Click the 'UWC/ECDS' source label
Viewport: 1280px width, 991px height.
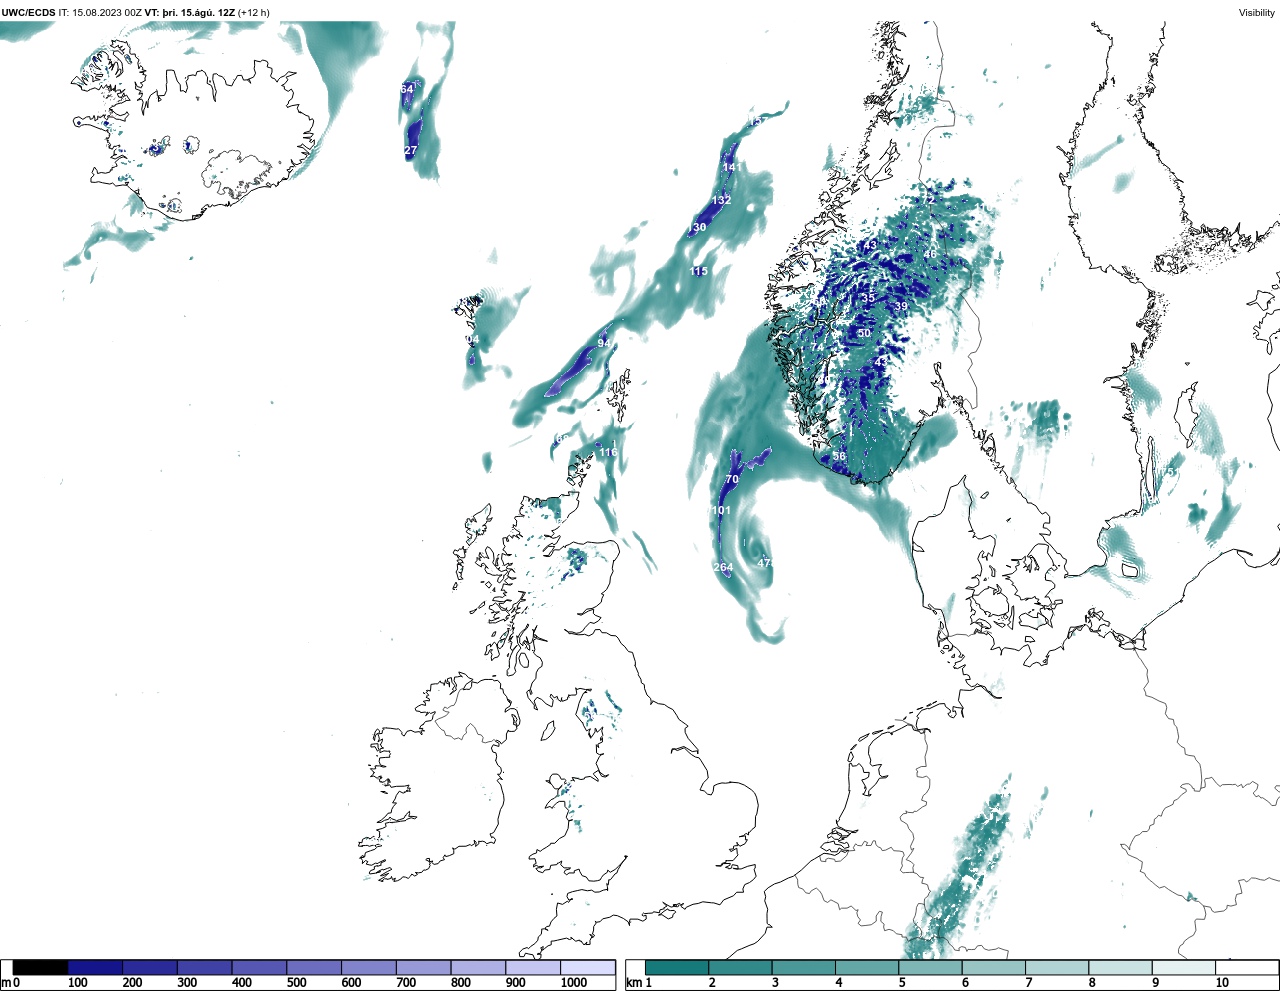(29, 13)
